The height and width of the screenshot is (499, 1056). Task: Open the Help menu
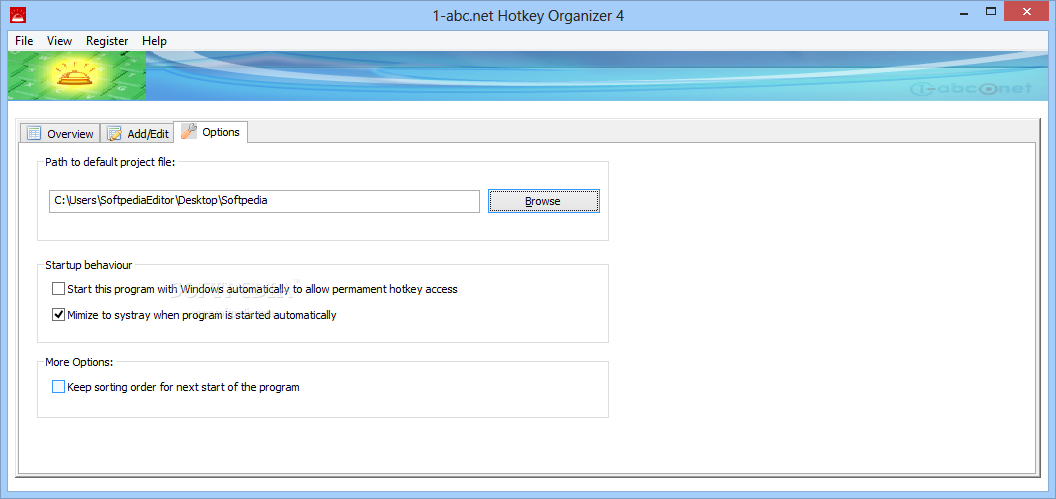coord(154,41)
